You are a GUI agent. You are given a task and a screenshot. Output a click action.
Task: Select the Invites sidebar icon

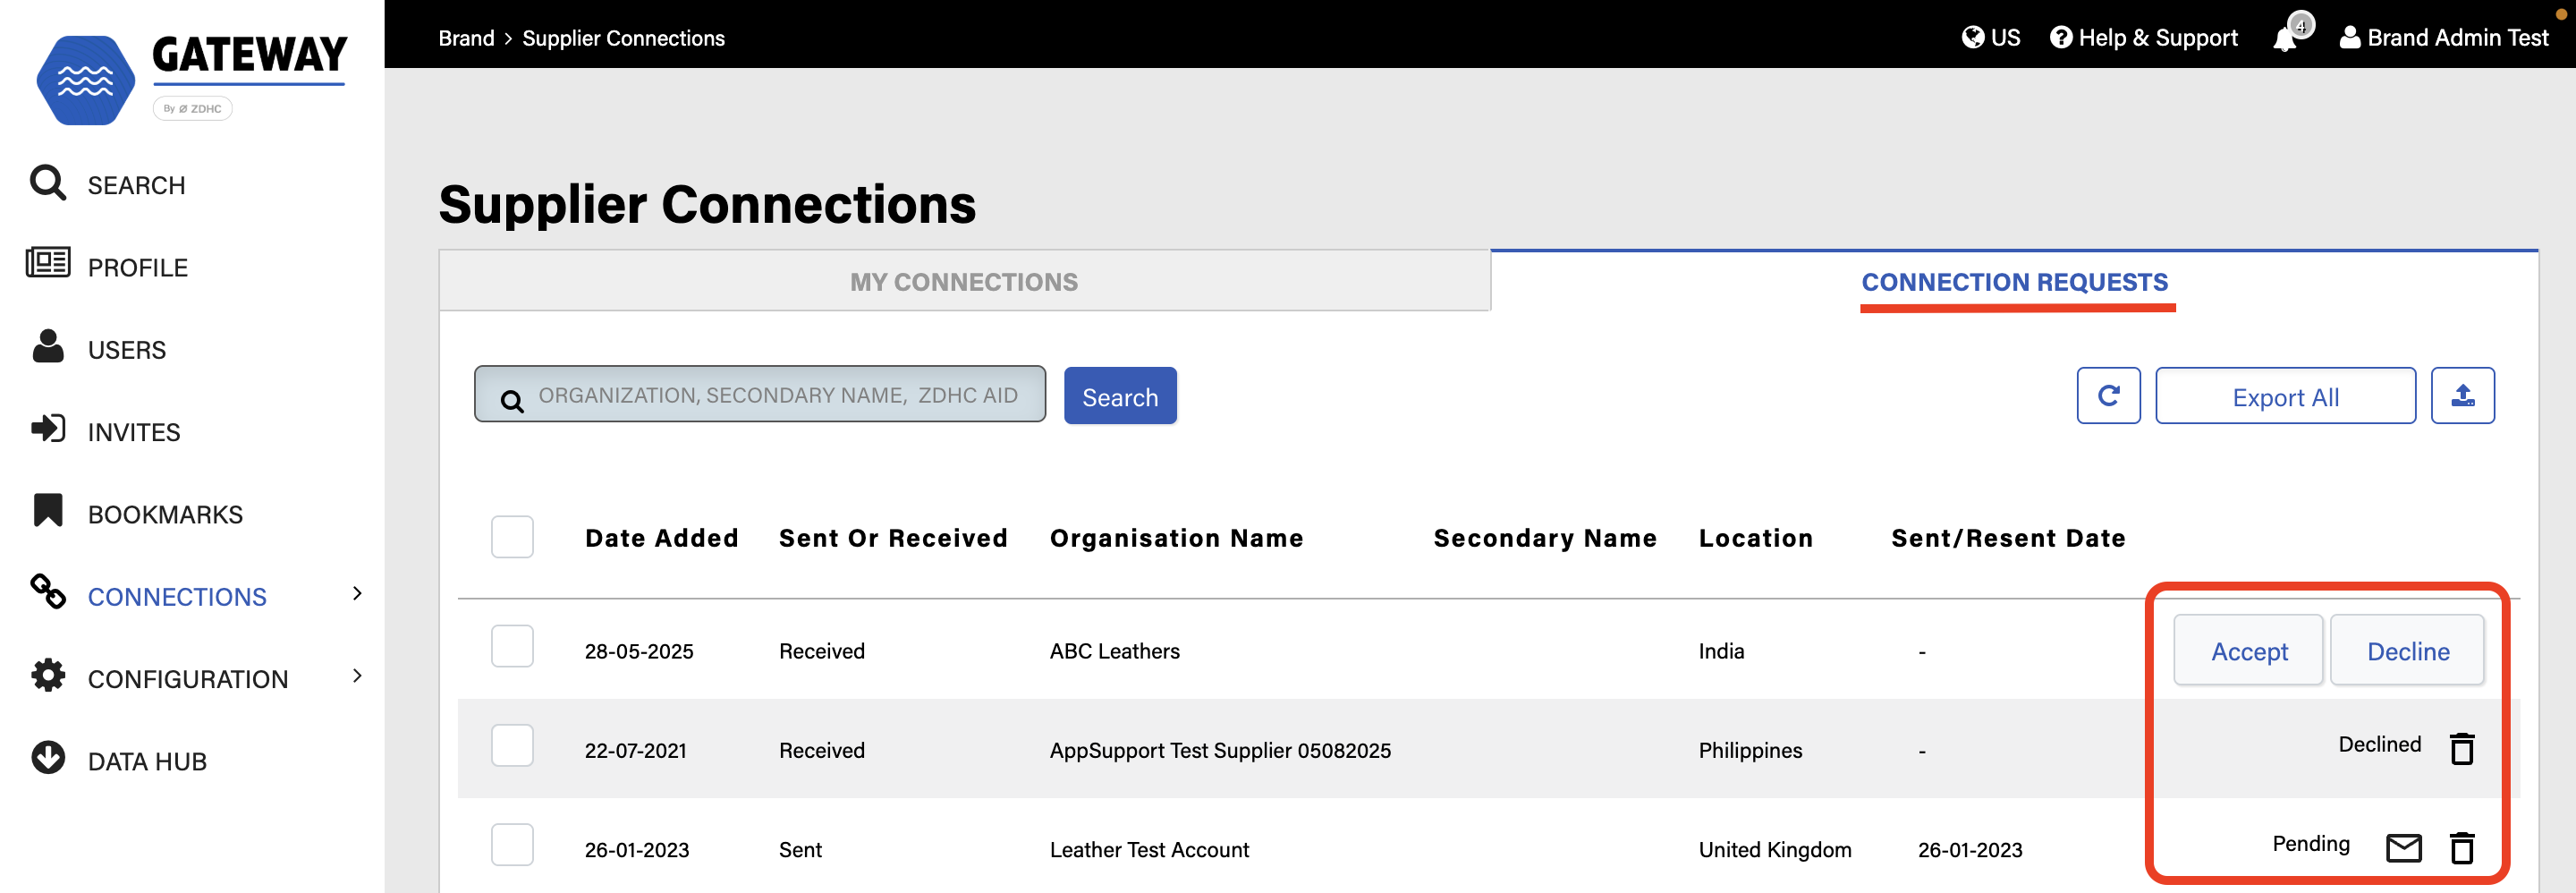click(x=47, y=430)
